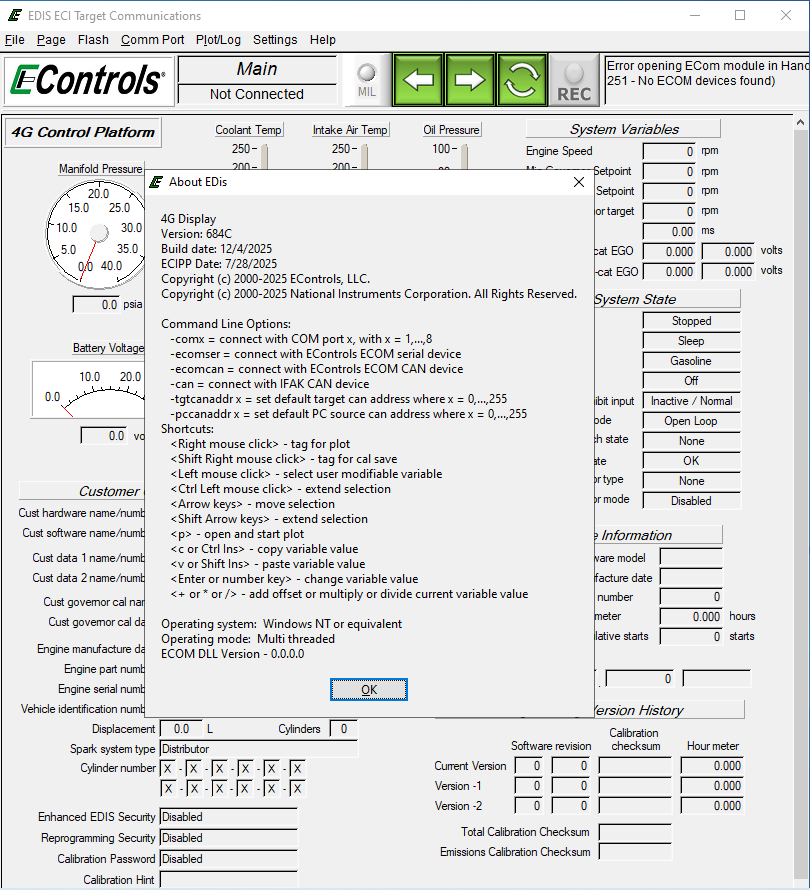This screenshot has width=810, height=890.
Task: Click the About EDis dialog icon
Action: (156, 182)
